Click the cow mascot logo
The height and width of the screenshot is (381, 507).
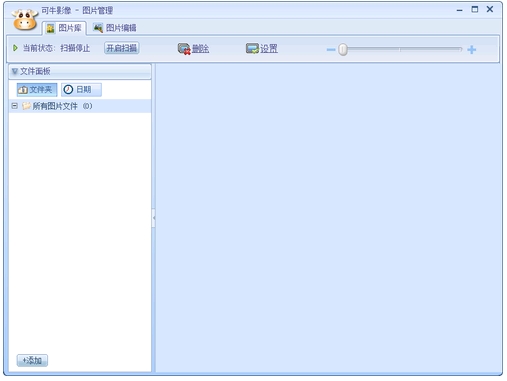[x=24, y=20]
